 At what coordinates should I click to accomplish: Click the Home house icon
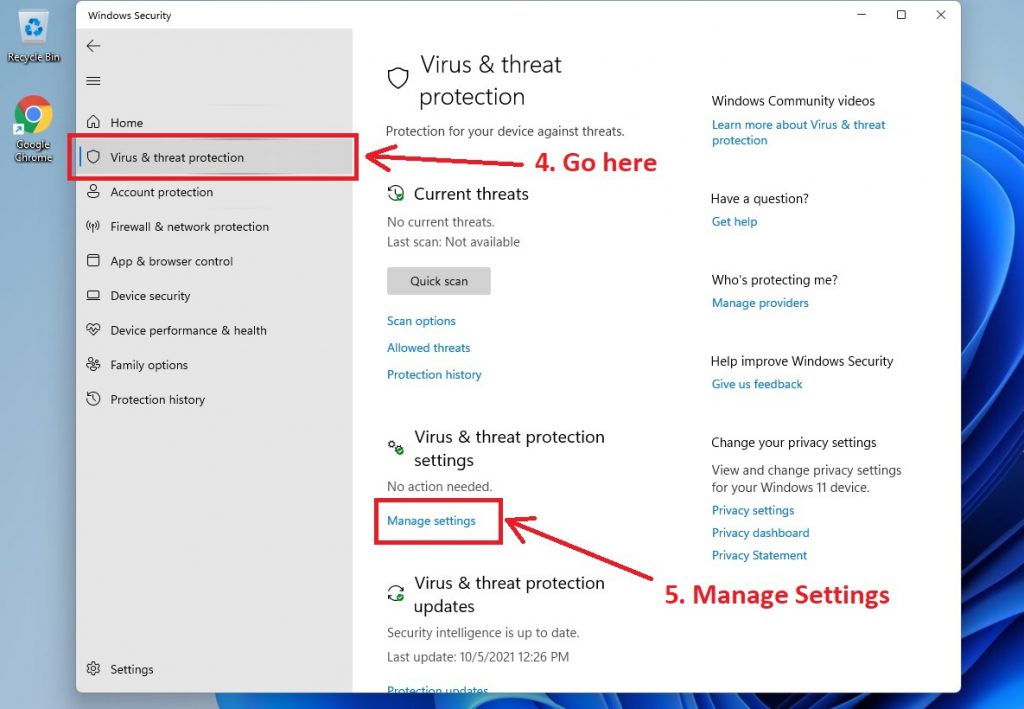click(93, 122)
